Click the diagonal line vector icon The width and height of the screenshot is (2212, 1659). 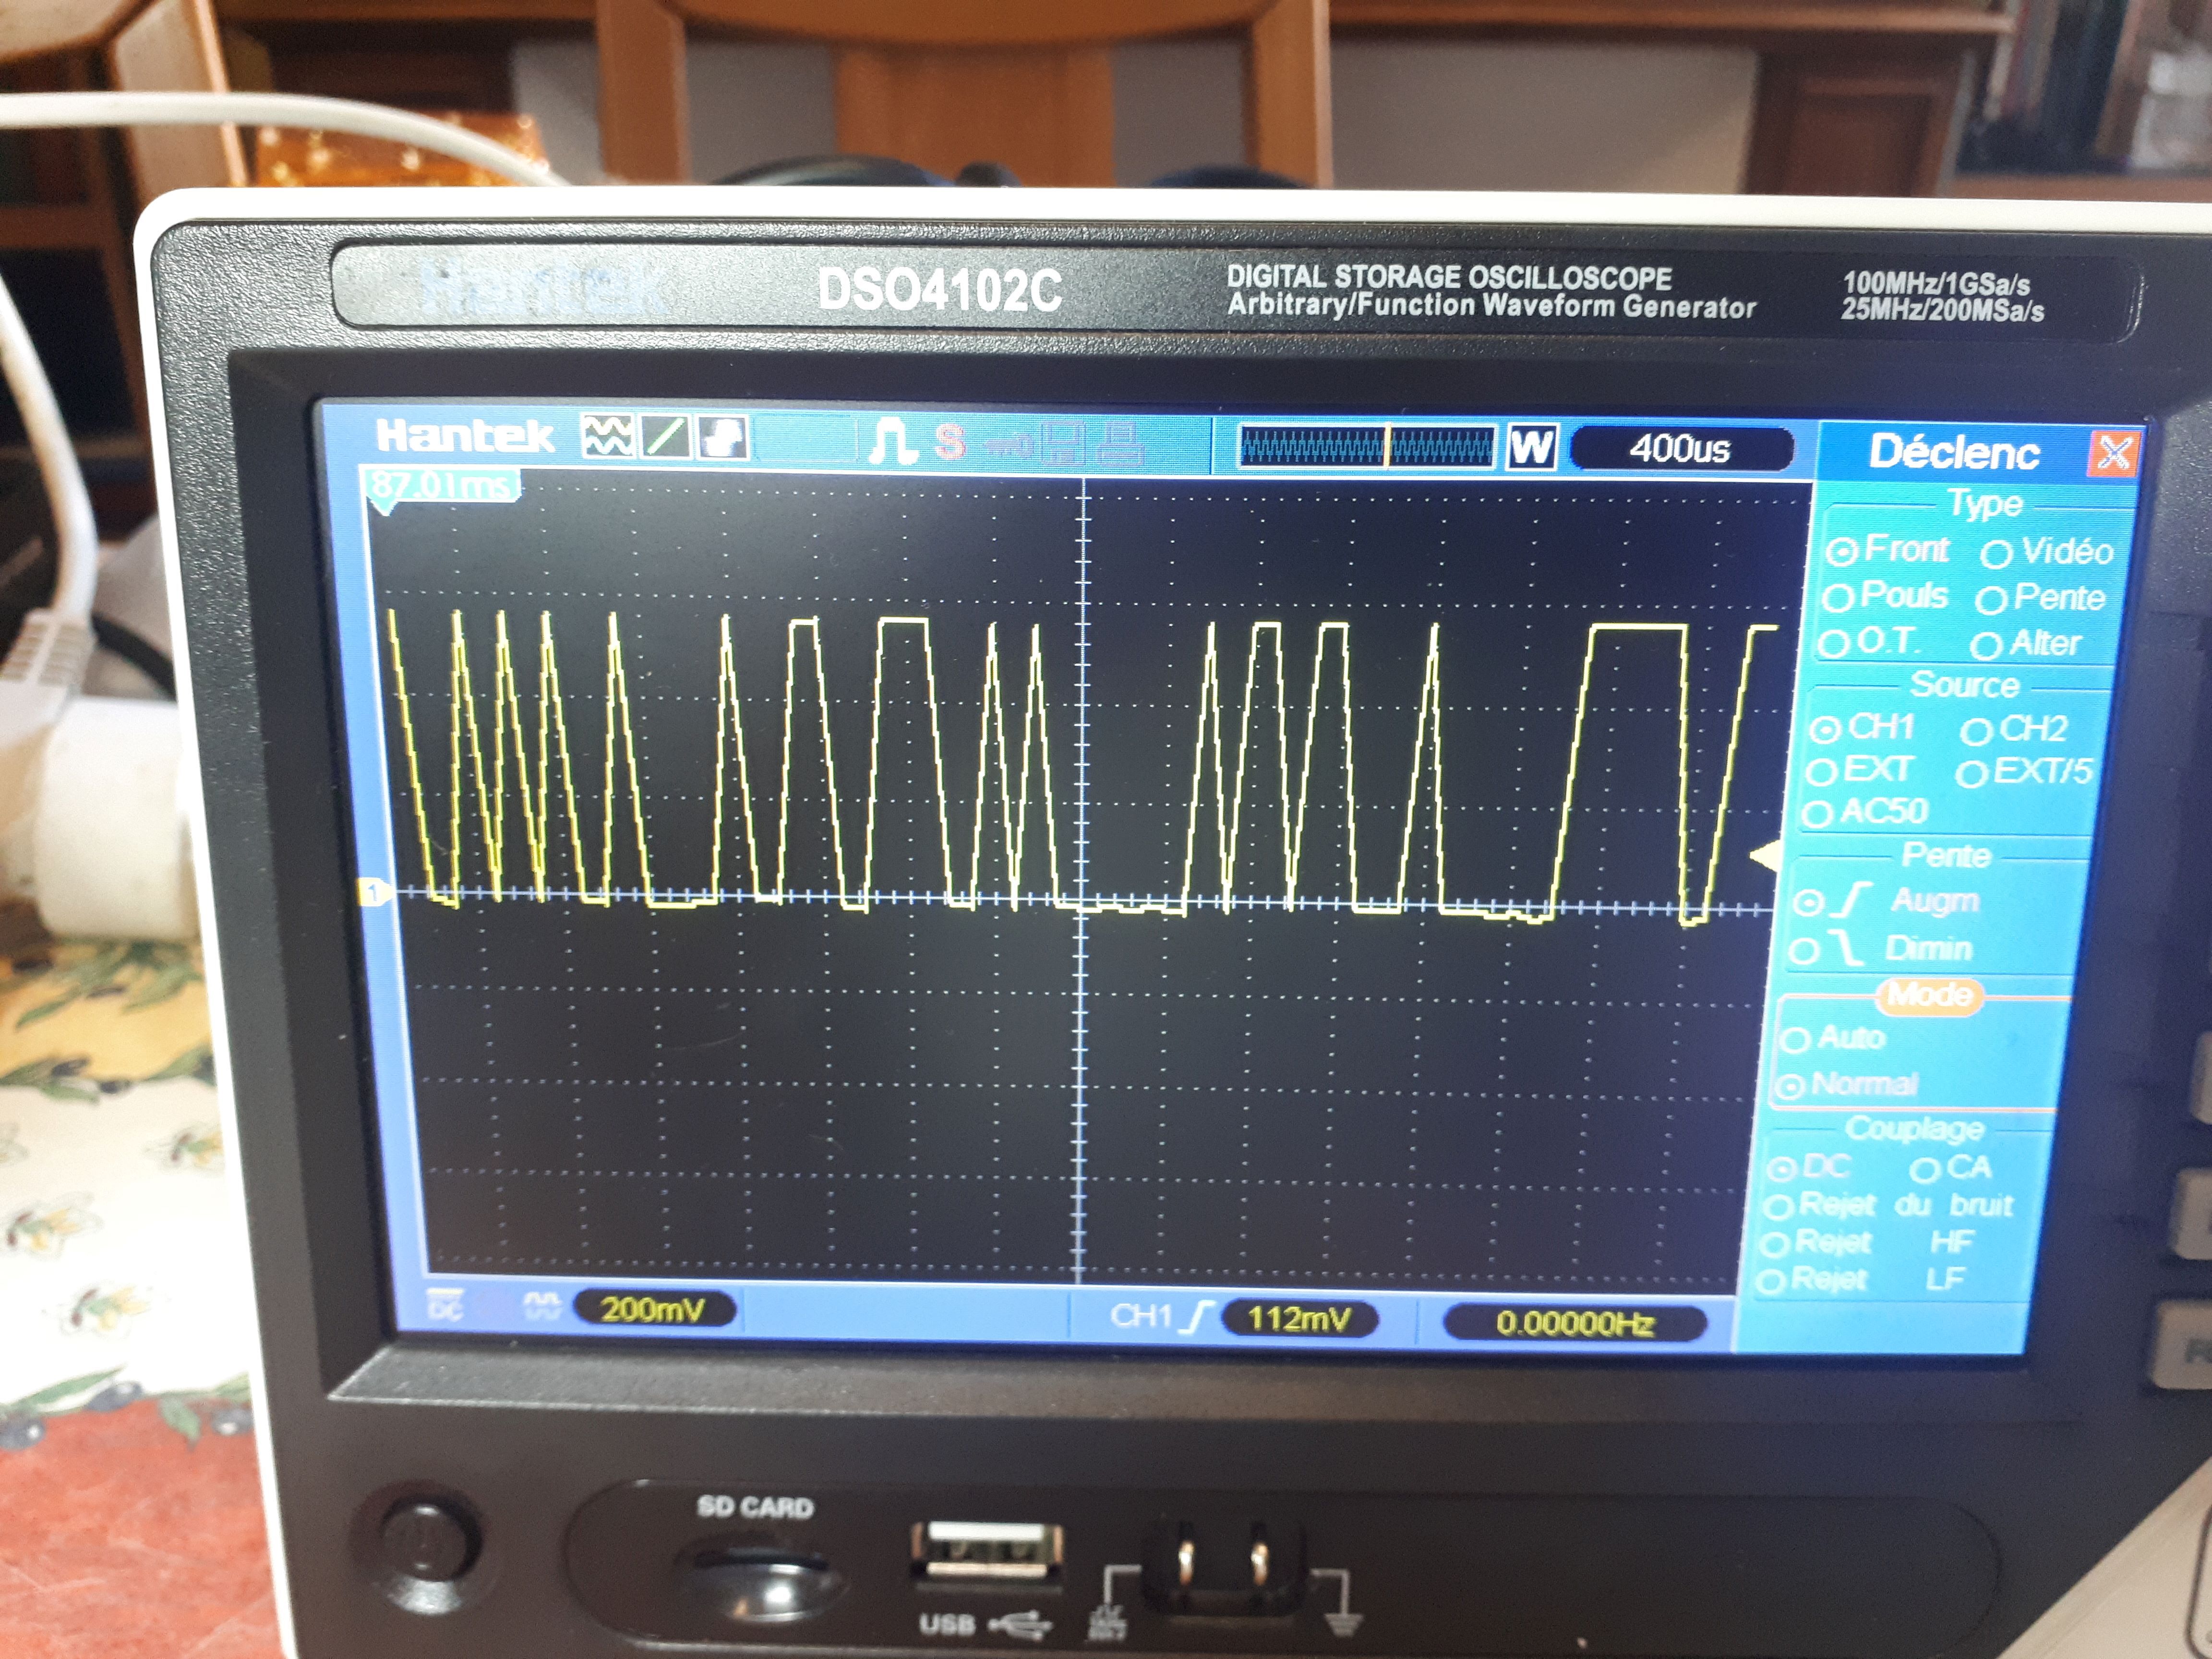click(665, 438)
